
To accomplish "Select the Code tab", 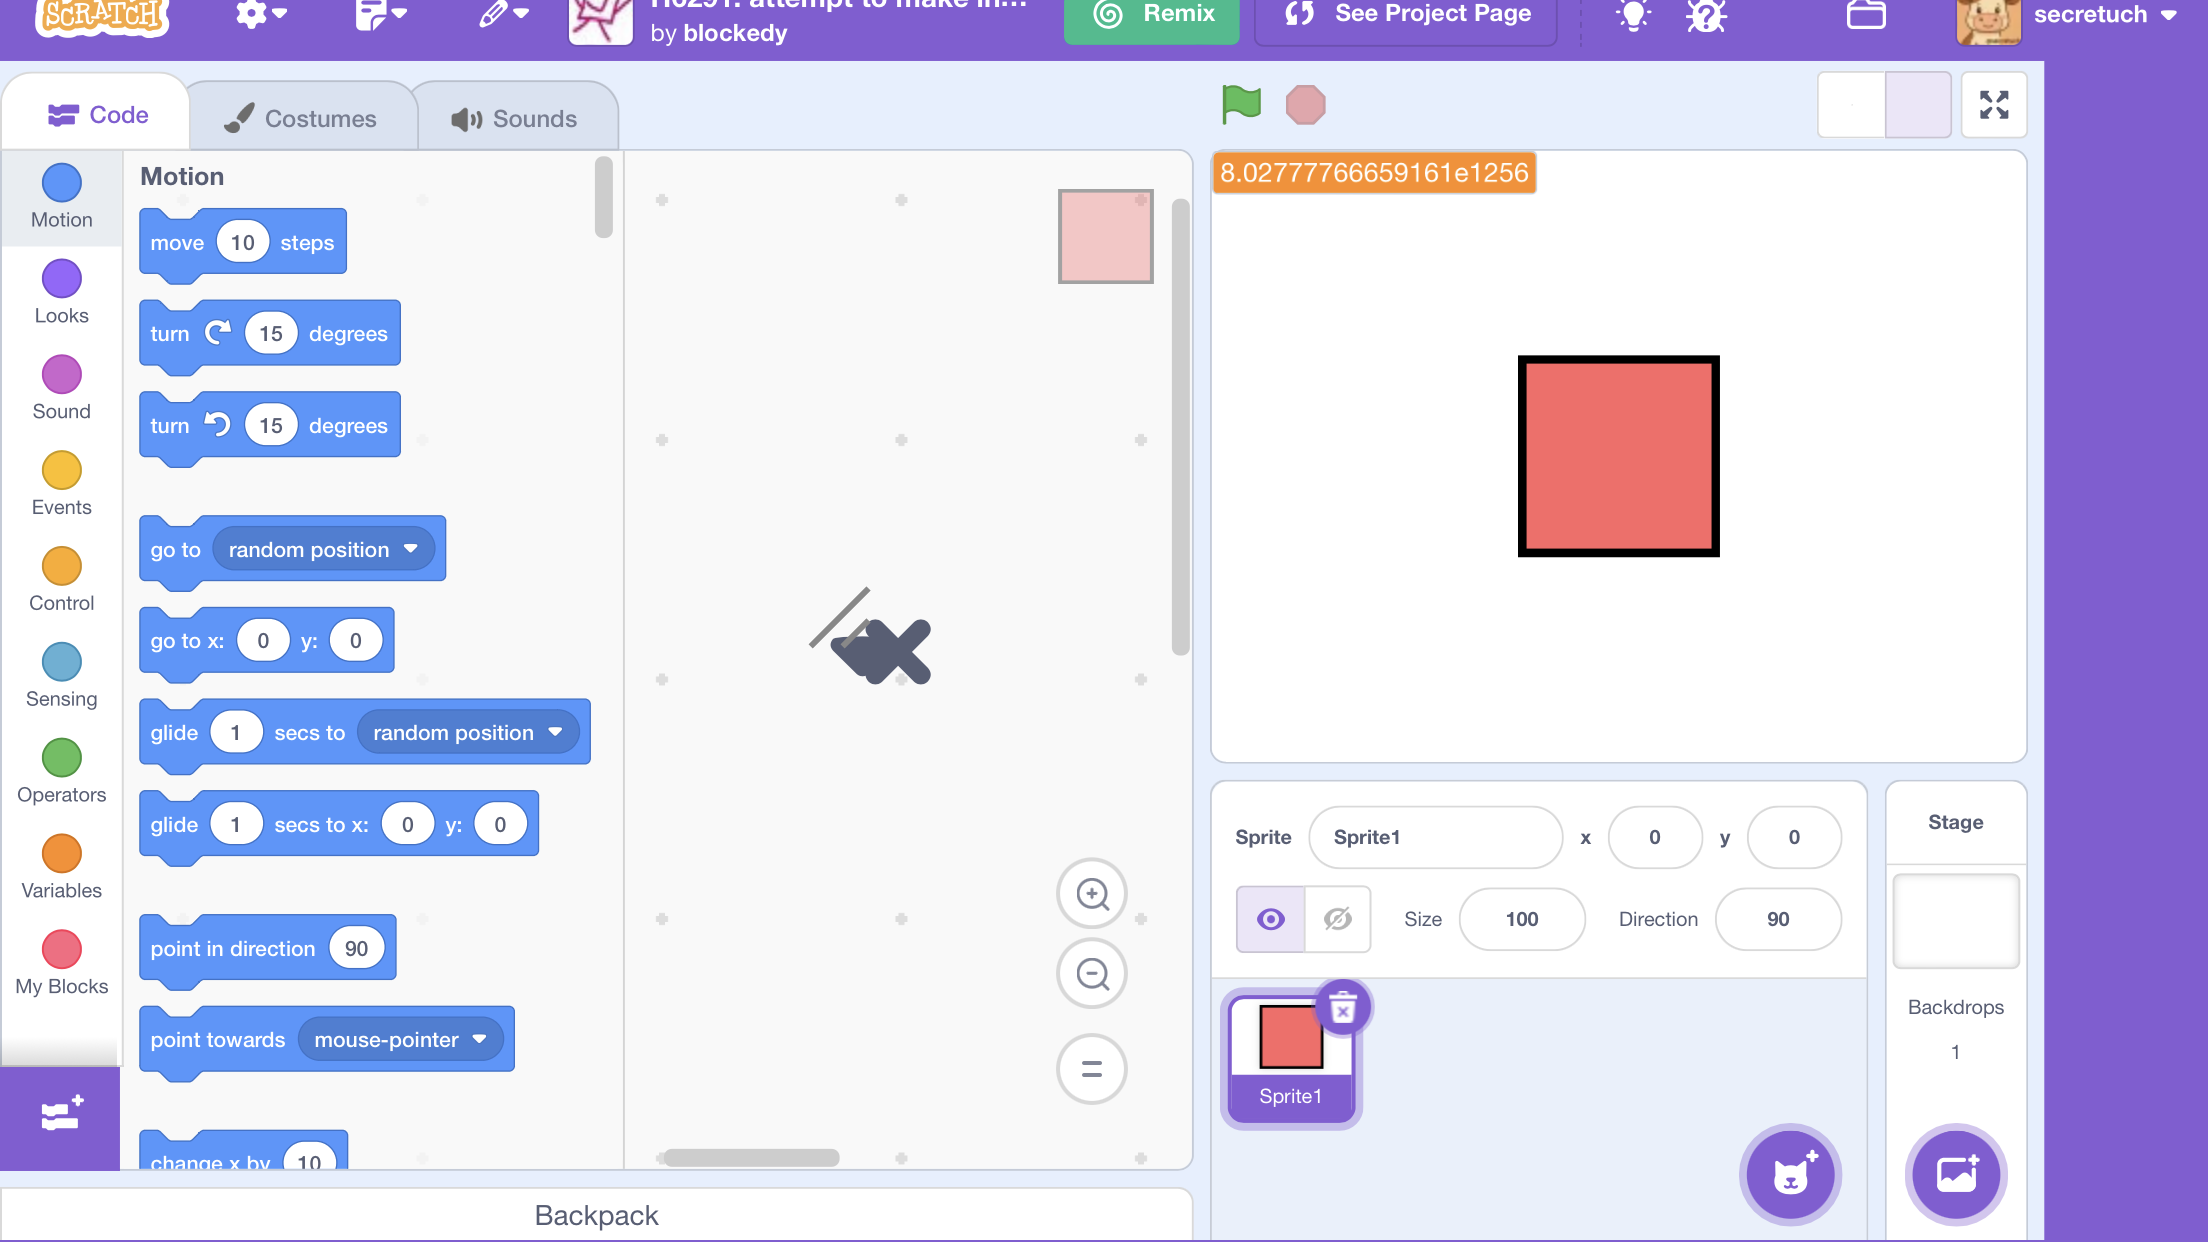I will tap(97, 115).
